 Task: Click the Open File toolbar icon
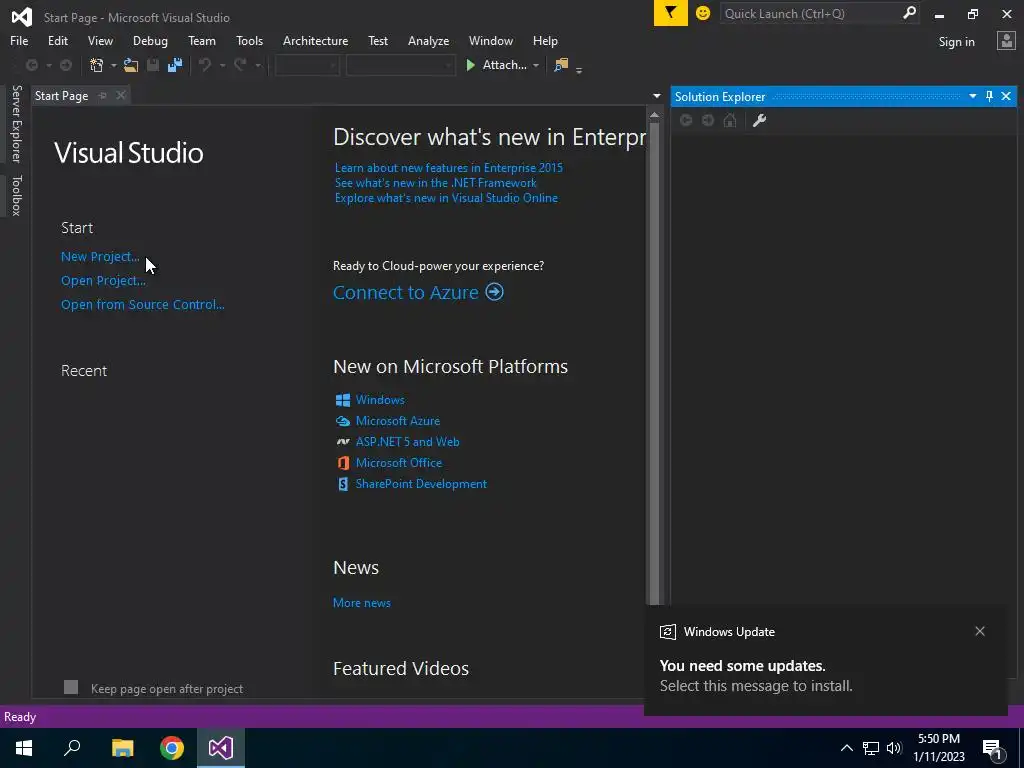coord(131,65)
